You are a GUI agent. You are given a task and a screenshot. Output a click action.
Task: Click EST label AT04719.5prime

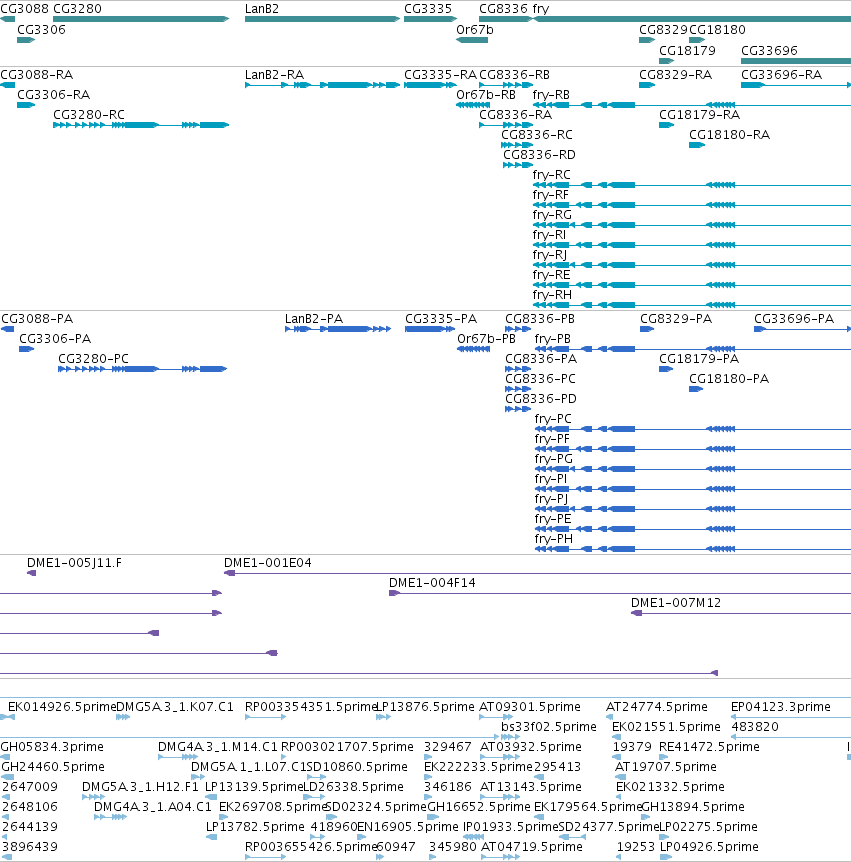[x=532, y=847]
